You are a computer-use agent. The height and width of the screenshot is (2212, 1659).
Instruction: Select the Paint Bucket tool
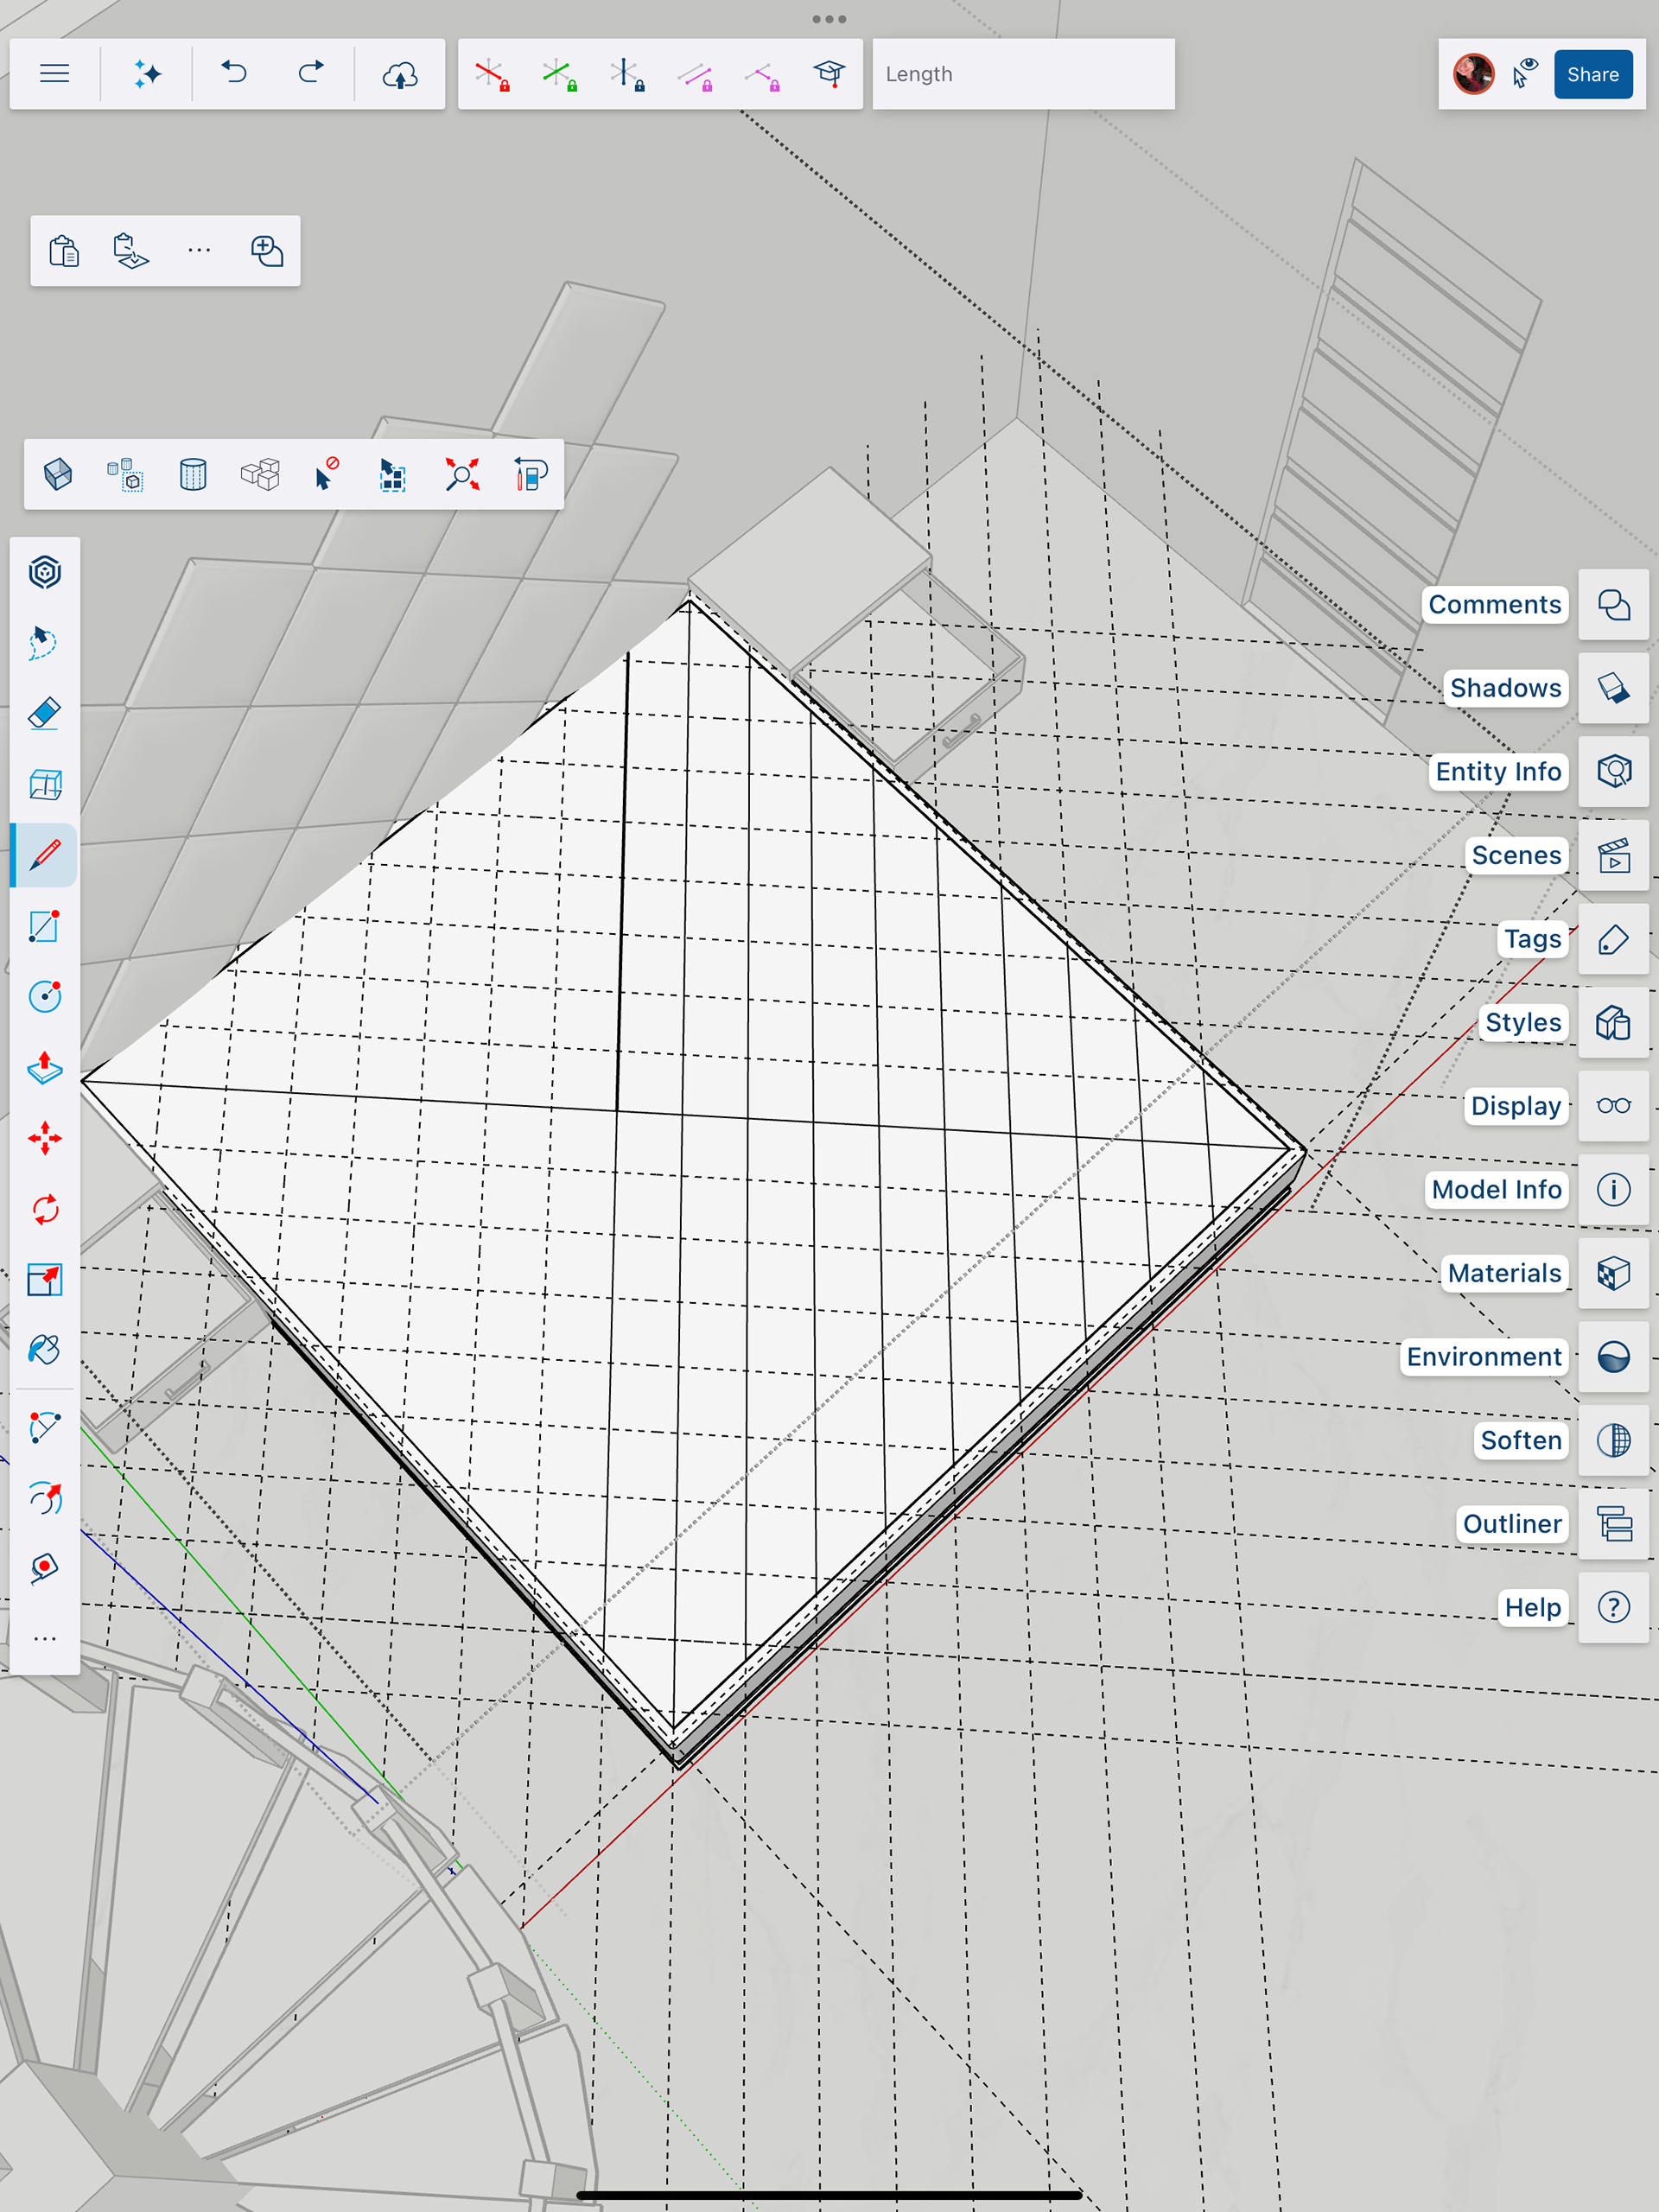tap(44, 1350)
